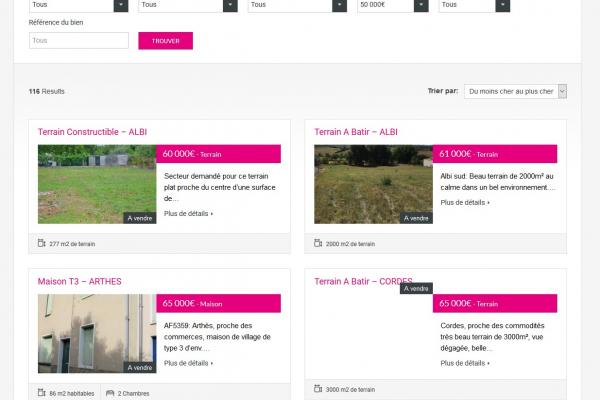
Task: Click the Référence du bien input field
Action: pyautogui.click(x=79, y=41)
